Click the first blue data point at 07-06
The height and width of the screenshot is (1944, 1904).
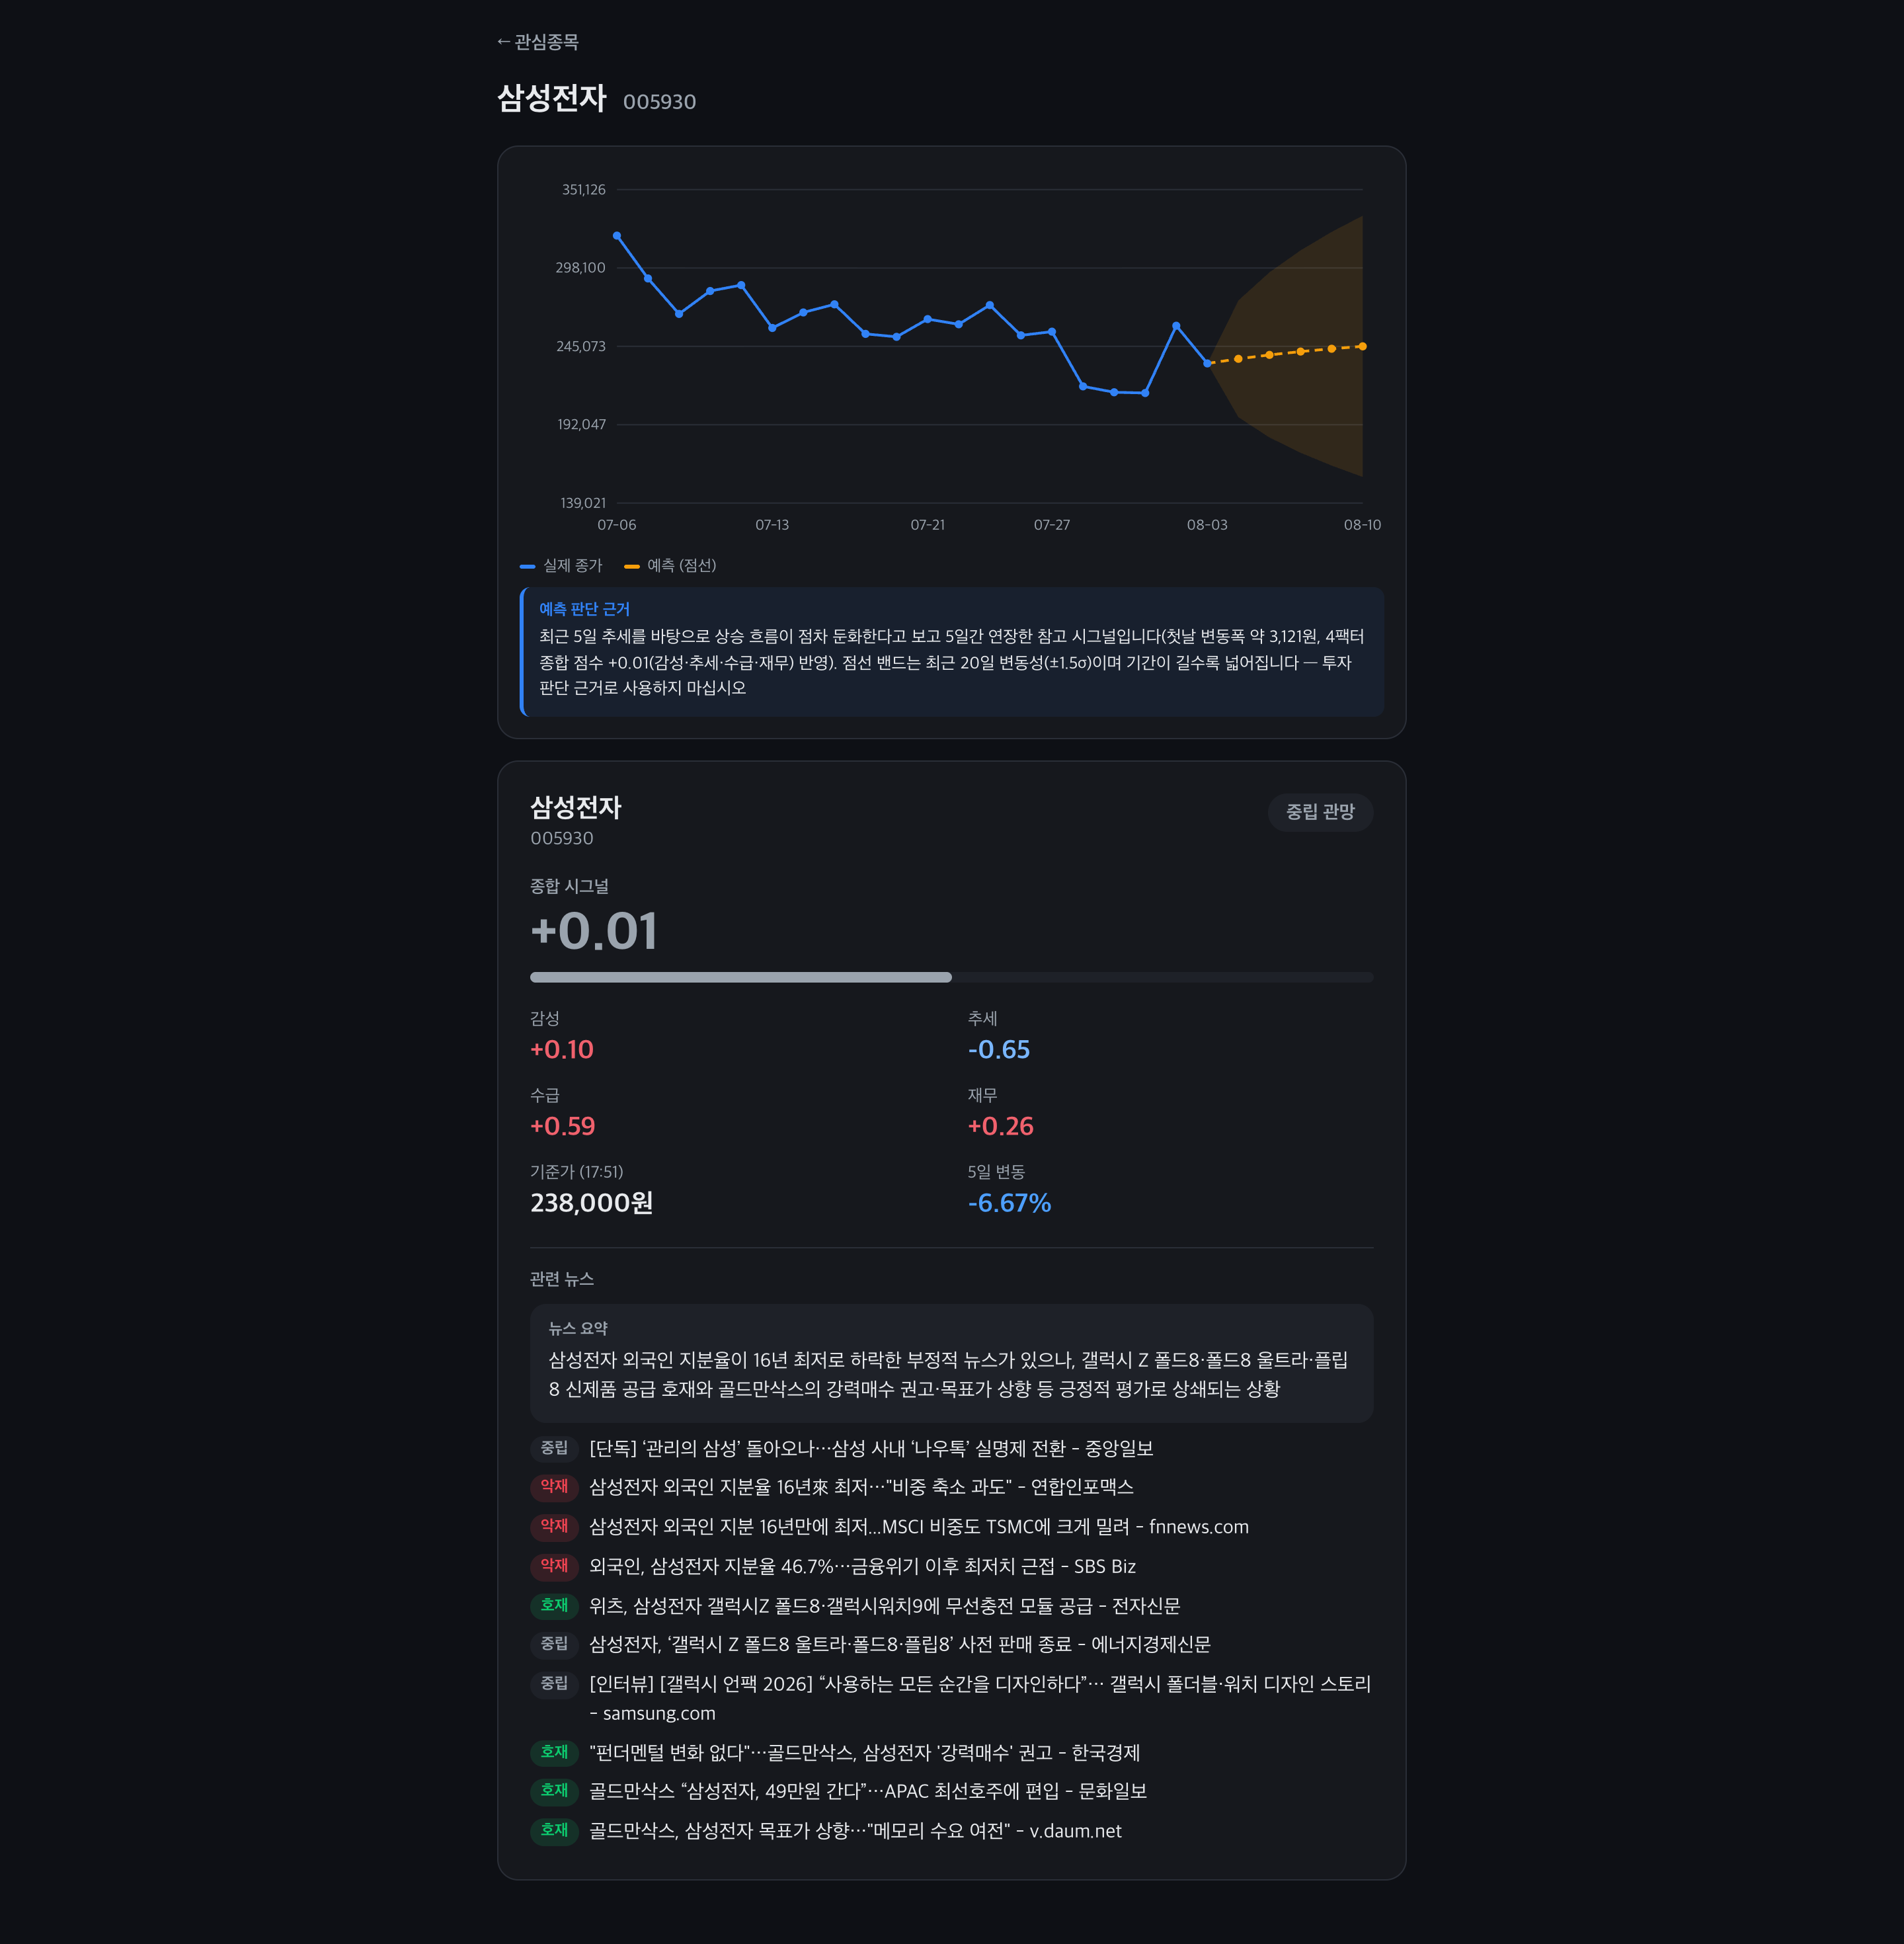(x=617, y=236)
